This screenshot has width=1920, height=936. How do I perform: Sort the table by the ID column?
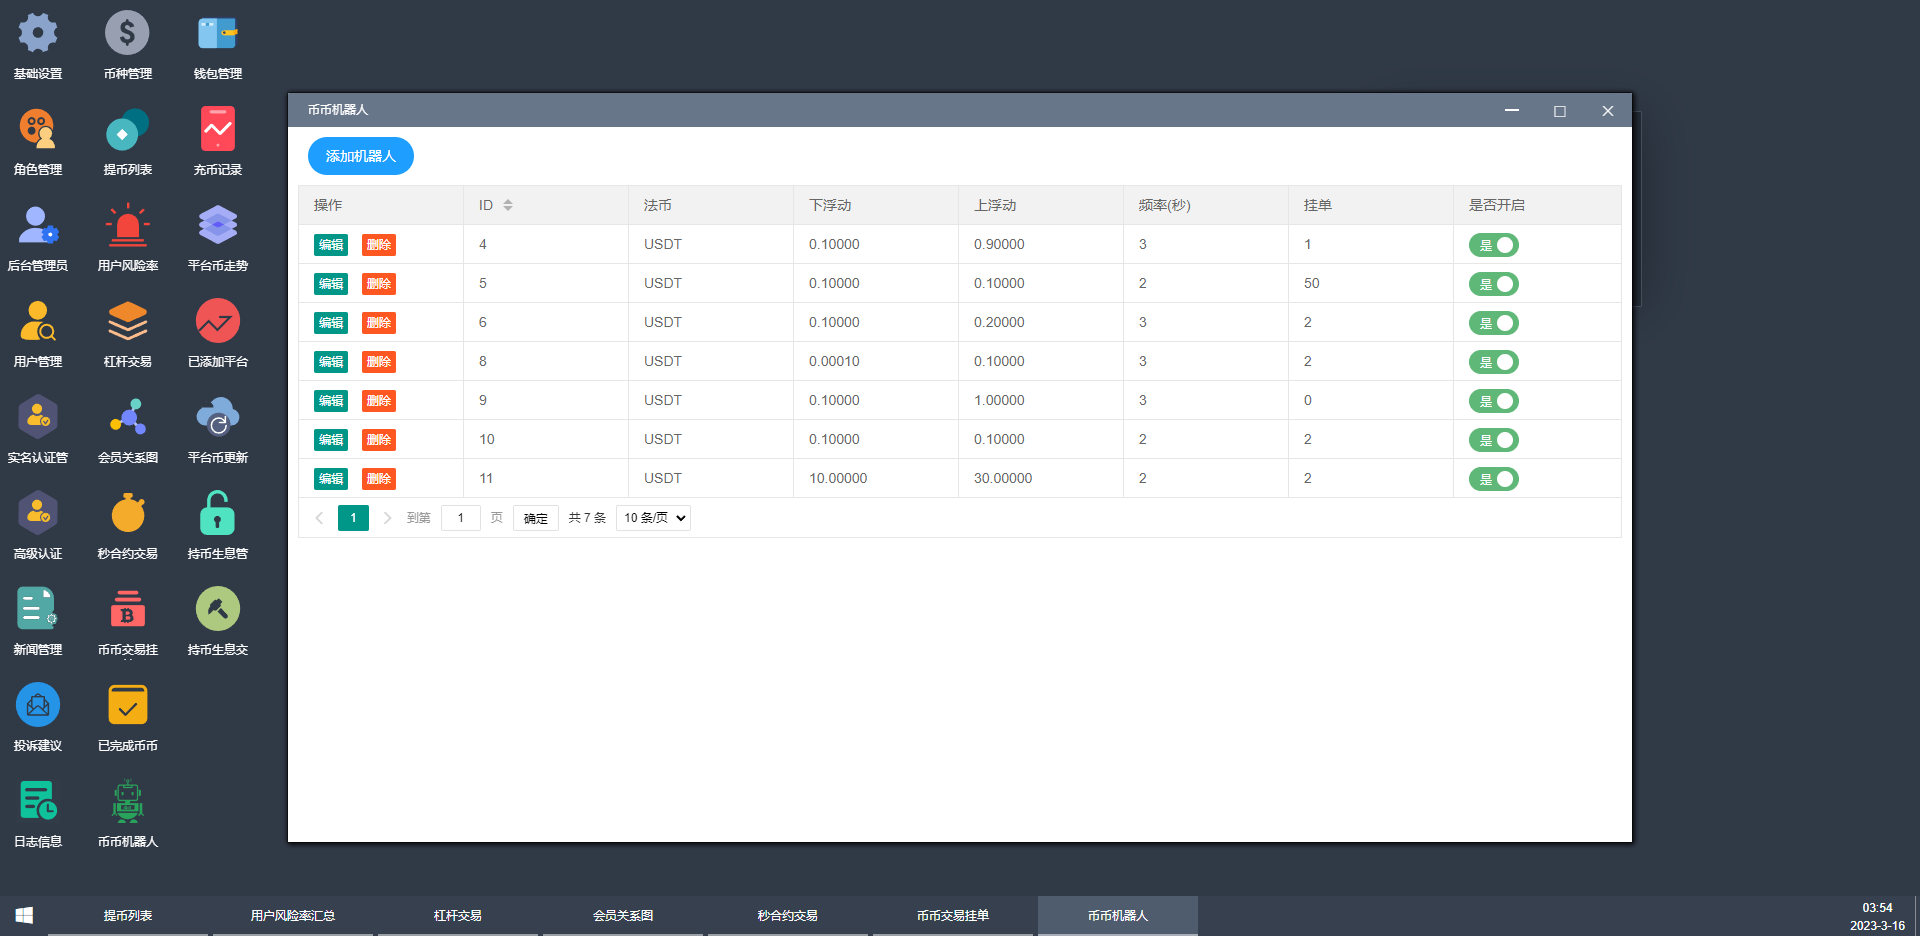pos(508,205)
